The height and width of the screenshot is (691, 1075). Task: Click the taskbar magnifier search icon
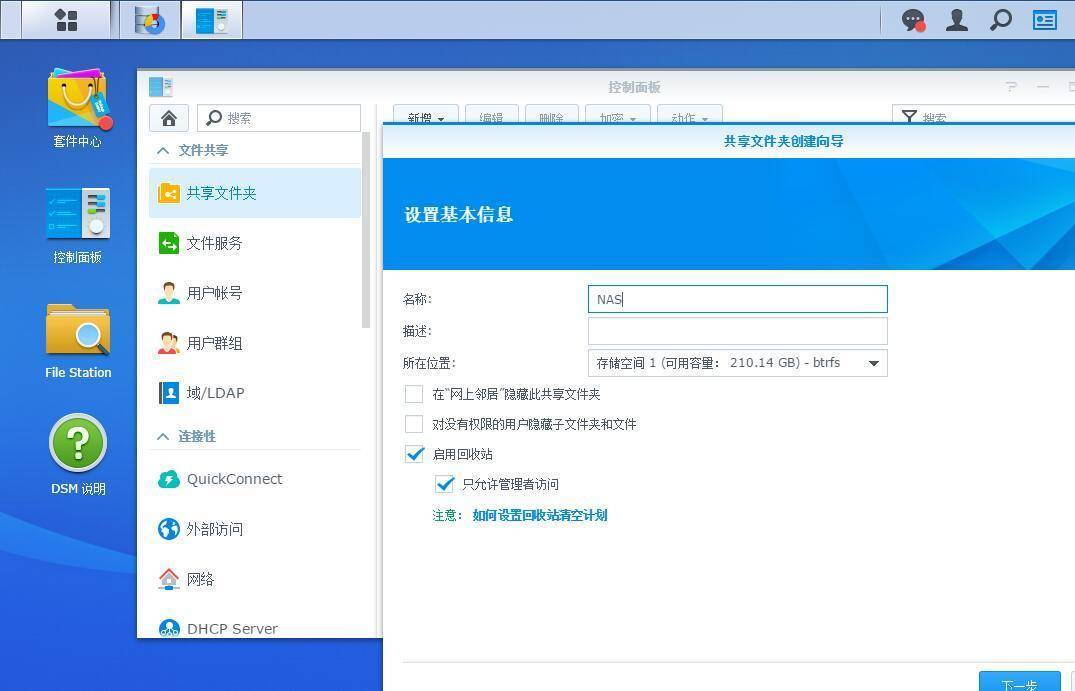1000,20
